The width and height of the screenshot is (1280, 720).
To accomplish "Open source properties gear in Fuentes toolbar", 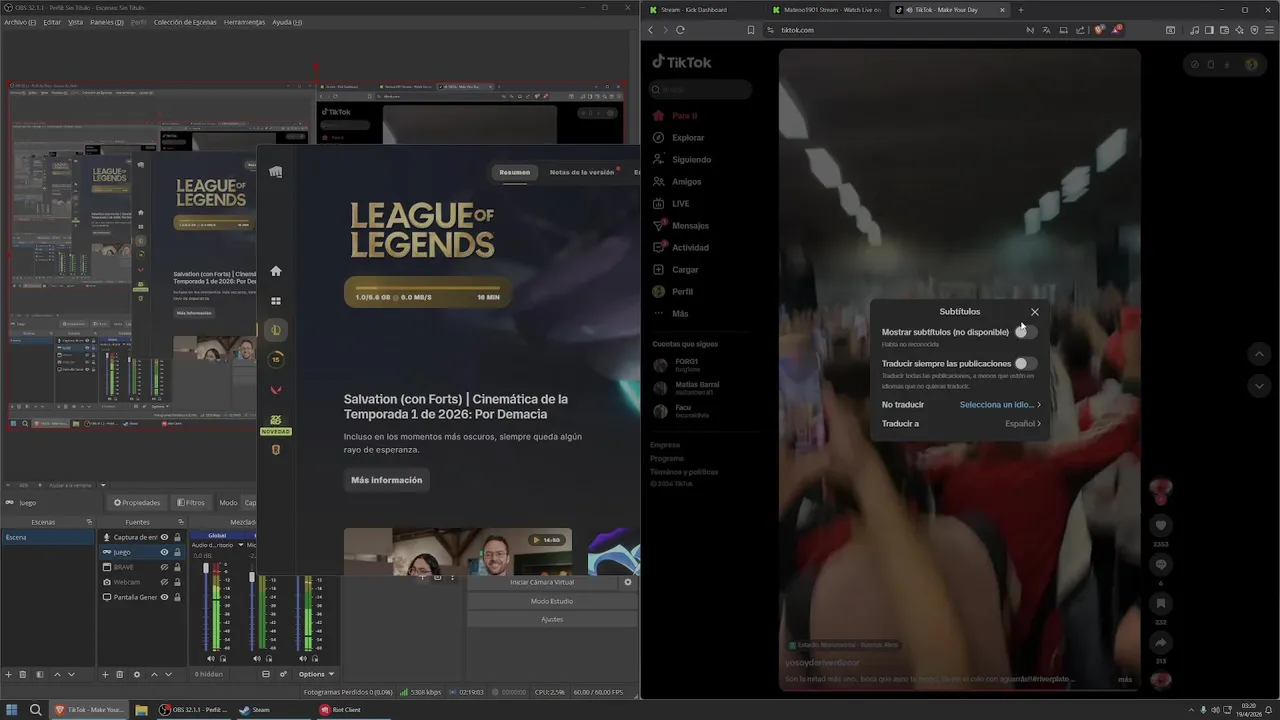I will (x=137, y=674).
